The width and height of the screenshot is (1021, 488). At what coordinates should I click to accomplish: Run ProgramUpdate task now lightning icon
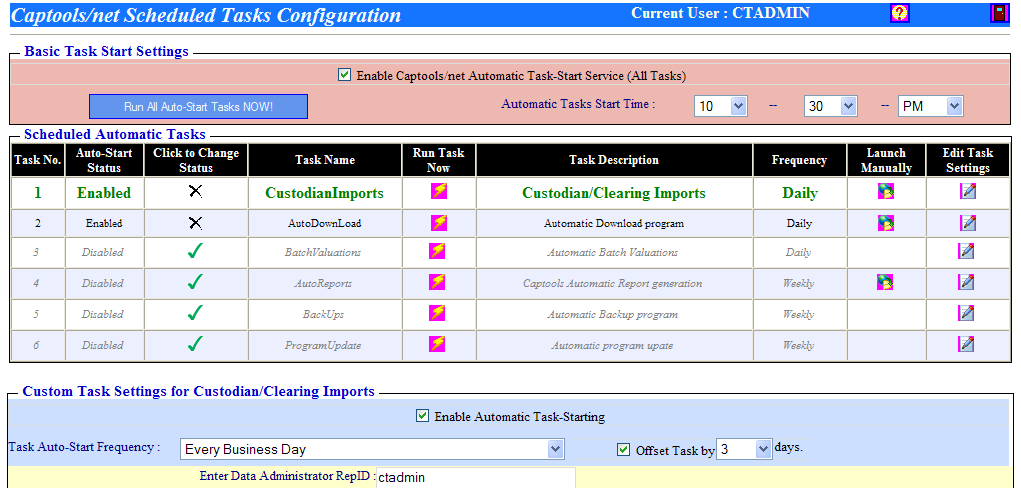point(437,344)
